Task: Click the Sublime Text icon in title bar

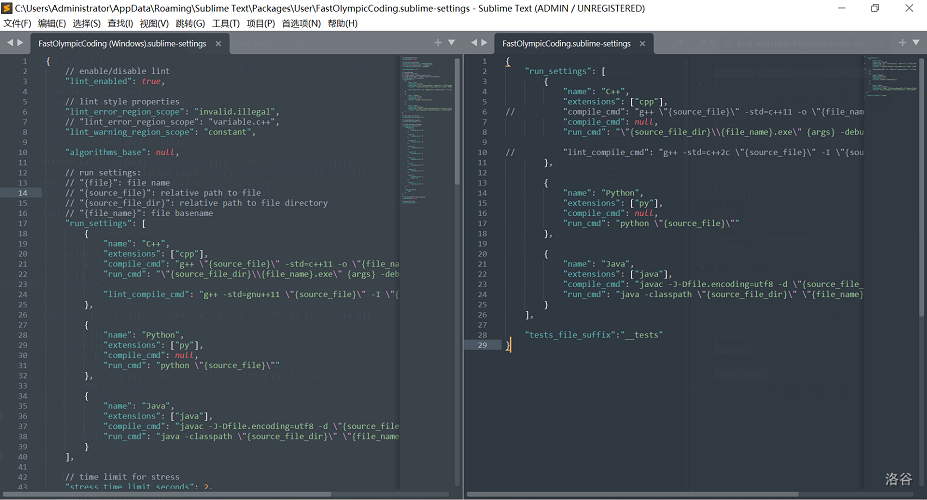Action: [8, 8]
